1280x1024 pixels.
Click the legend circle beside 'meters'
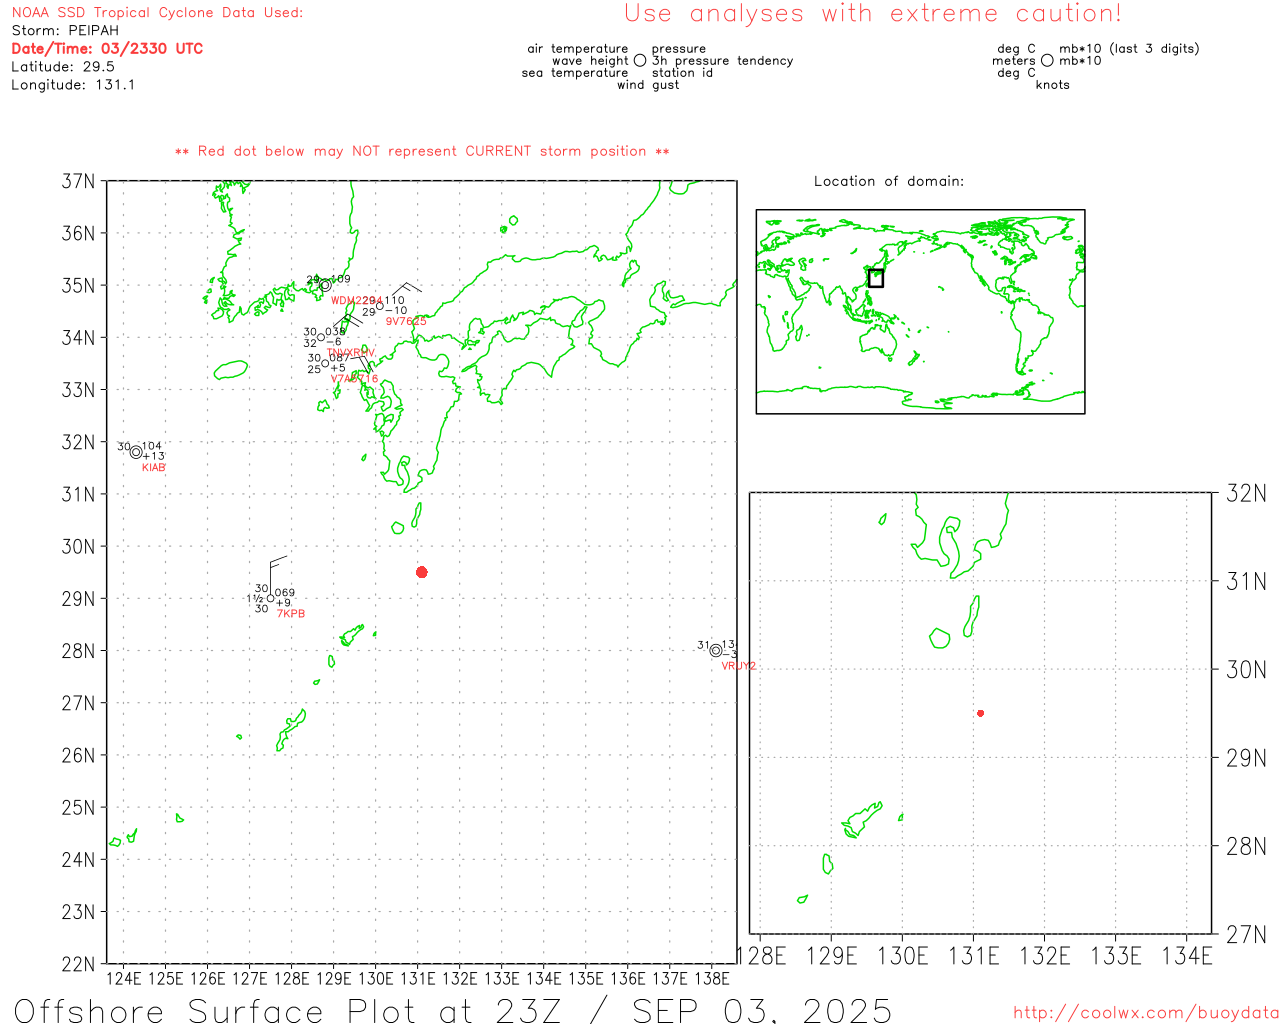point(1047,60)
